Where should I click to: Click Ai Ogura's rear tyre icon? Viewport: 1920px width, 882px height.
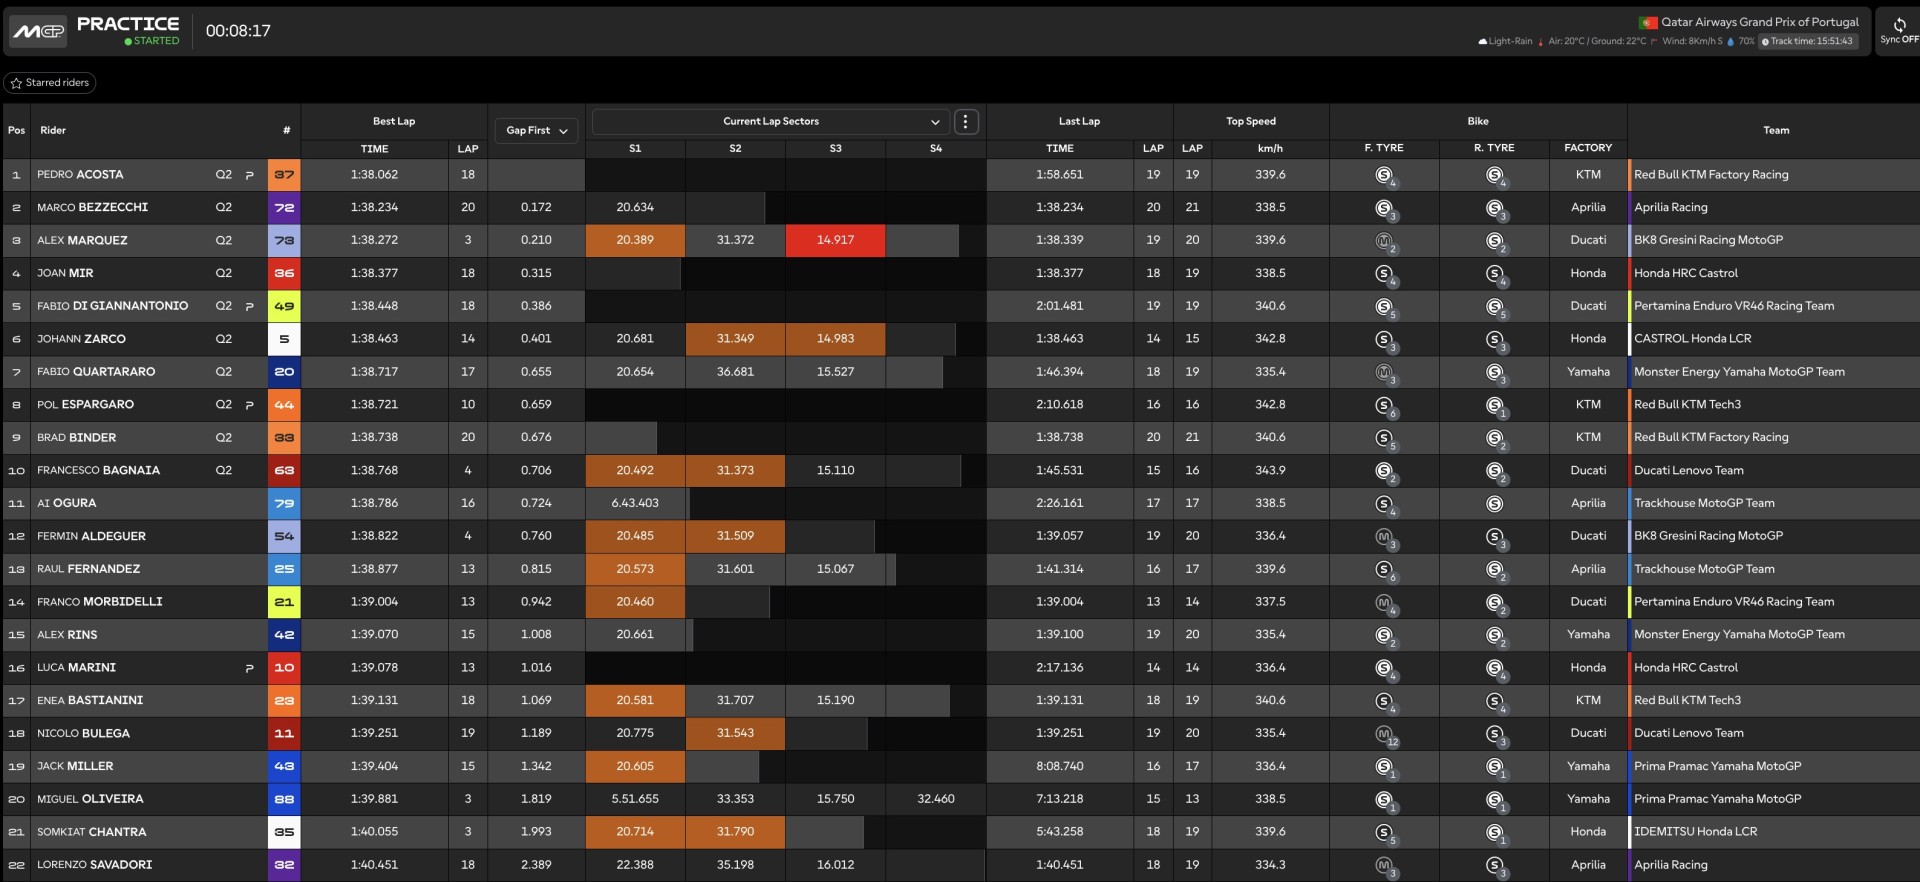(x=1494, y=504)
